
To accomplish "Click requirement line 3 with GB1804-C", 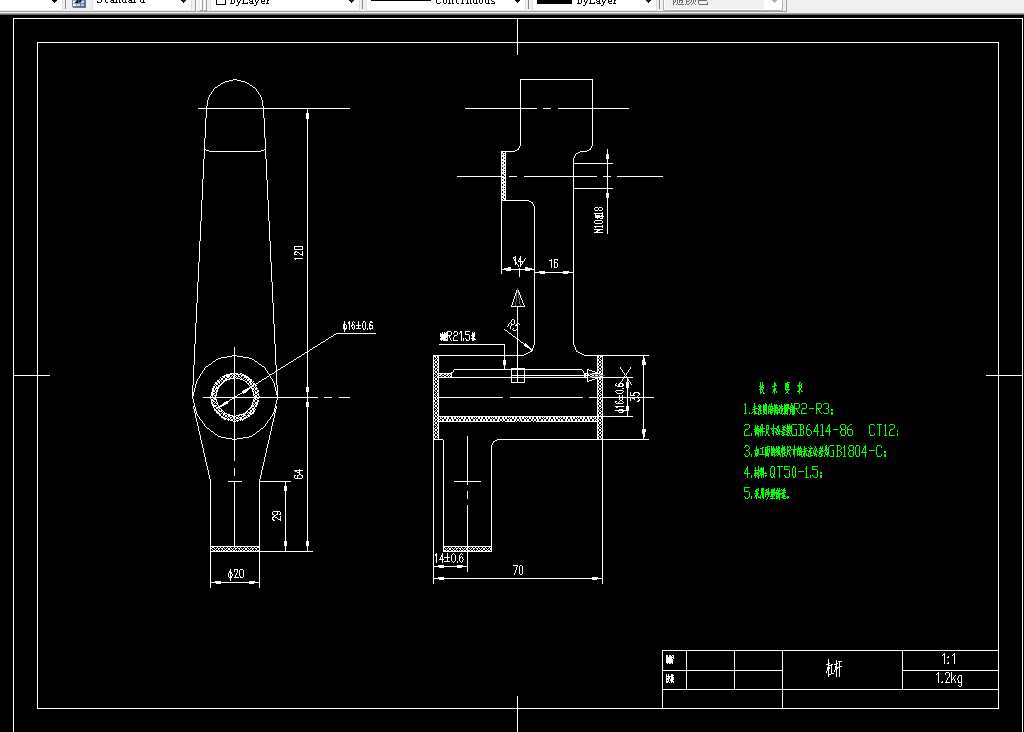I will coord(815,451).
